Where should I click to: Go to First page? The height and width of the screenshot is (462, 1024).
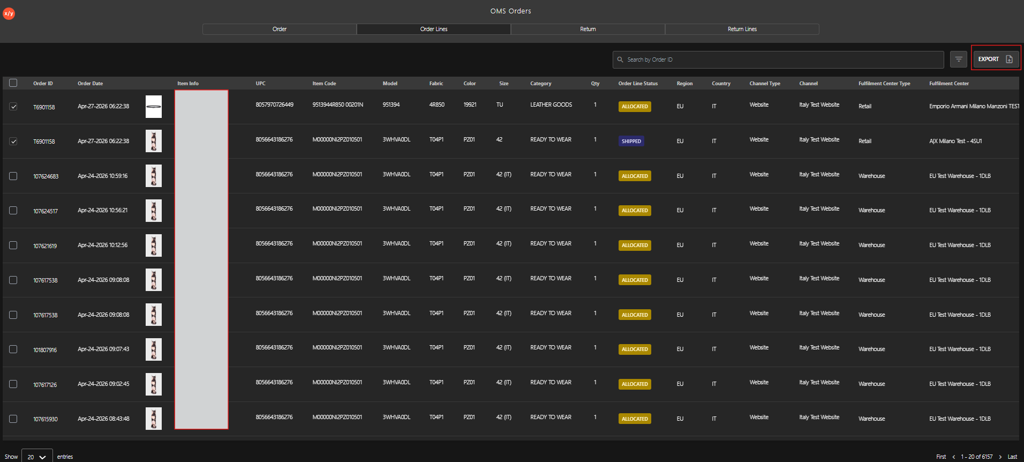click(x=941, y=457)
